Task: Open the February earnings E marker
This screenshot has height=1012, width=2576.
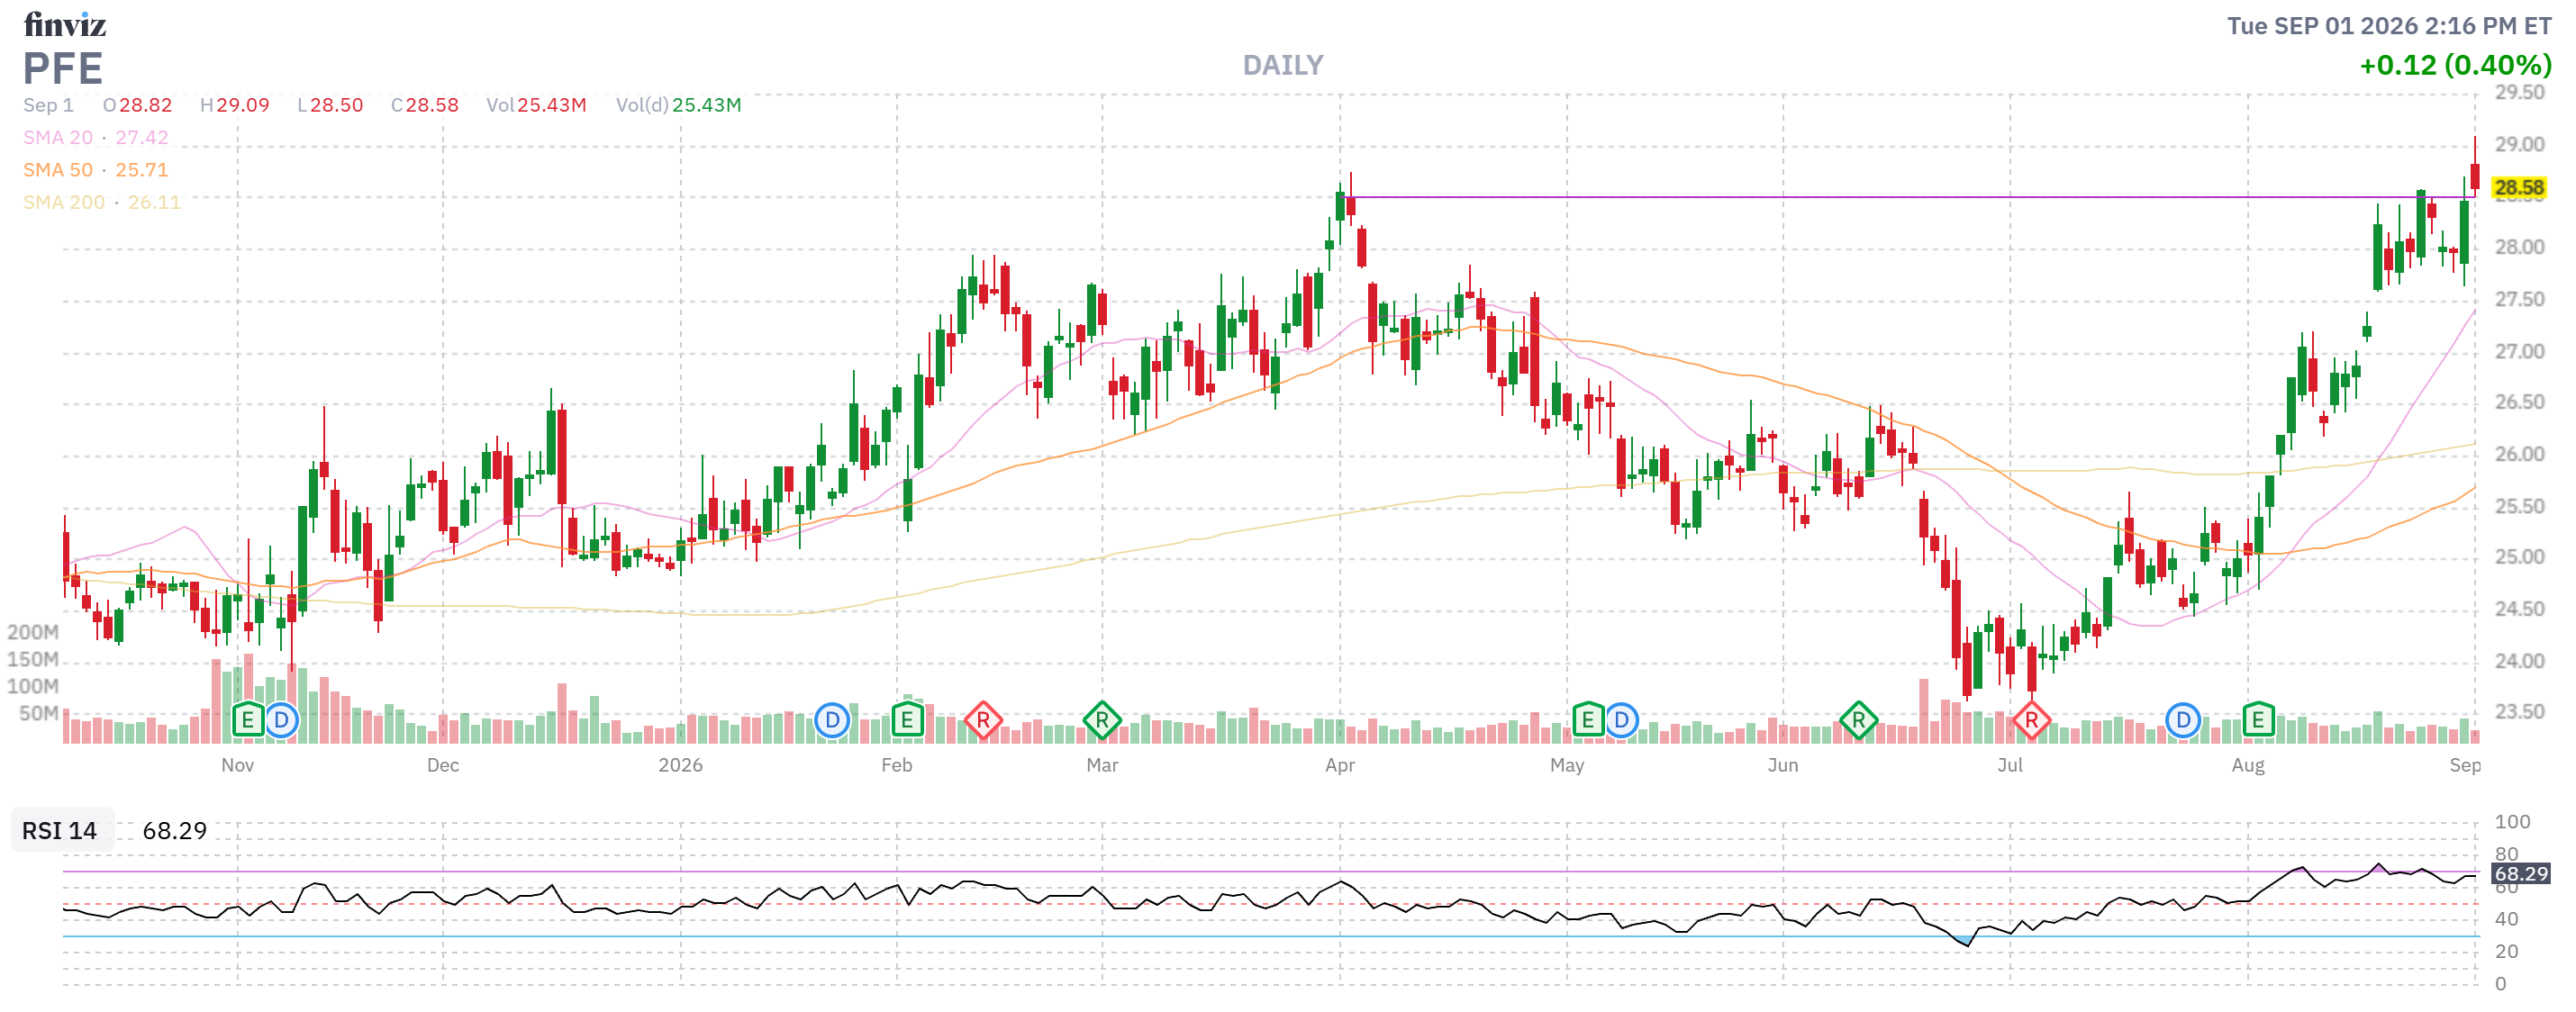Action: [907, 720]
